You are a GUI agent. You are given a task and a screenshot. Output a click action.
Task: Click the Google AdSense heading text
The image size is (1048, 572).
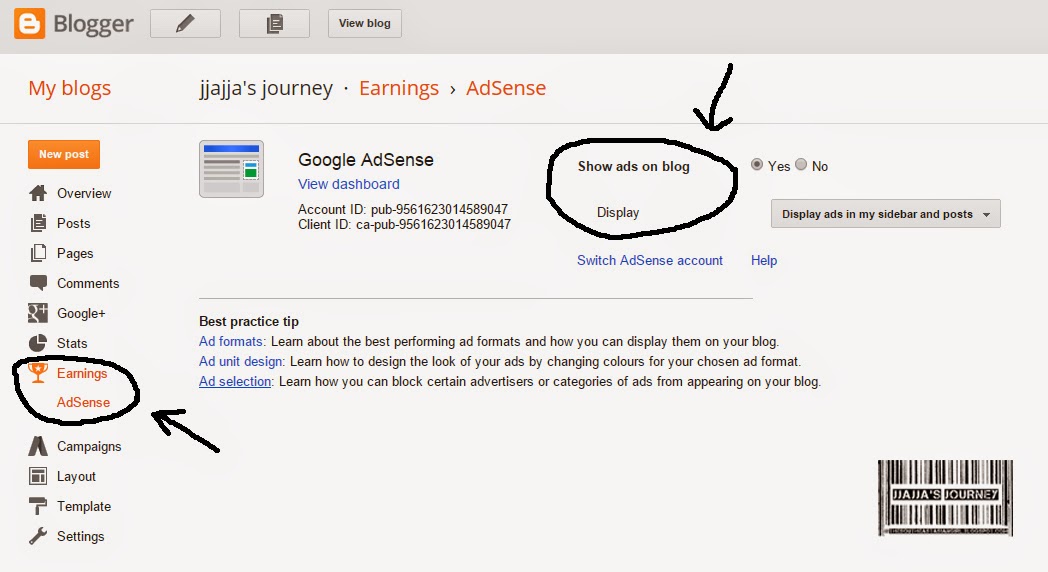tap(366, 160)
